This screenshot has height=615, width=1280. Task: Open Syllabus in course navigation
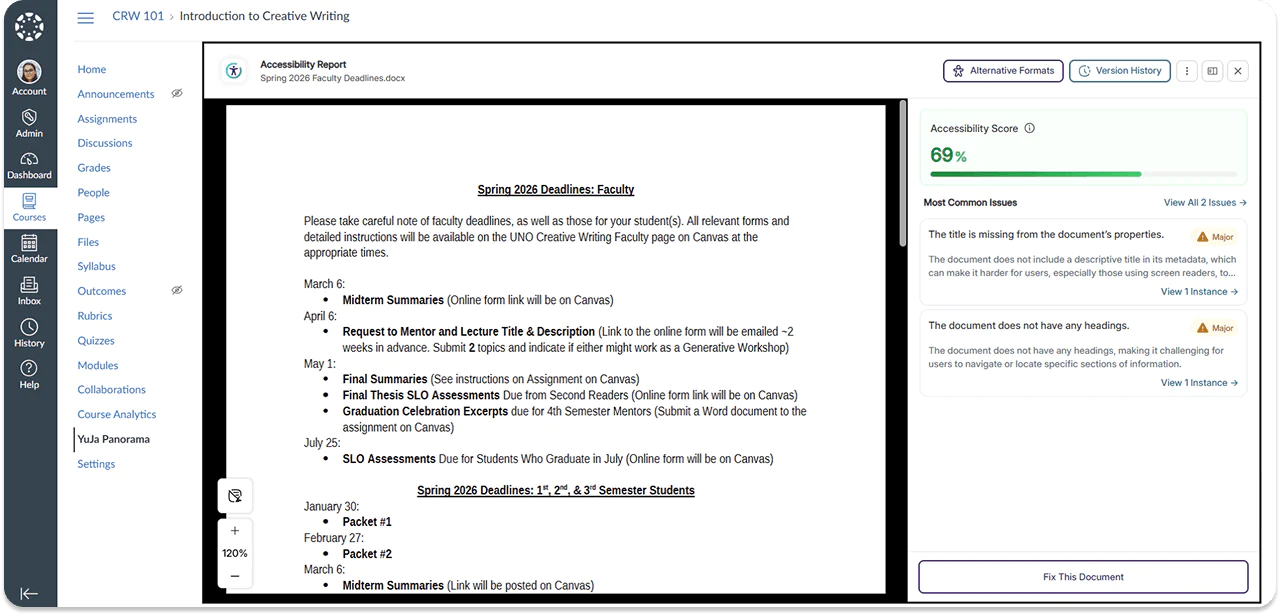[x=97, y=267]
